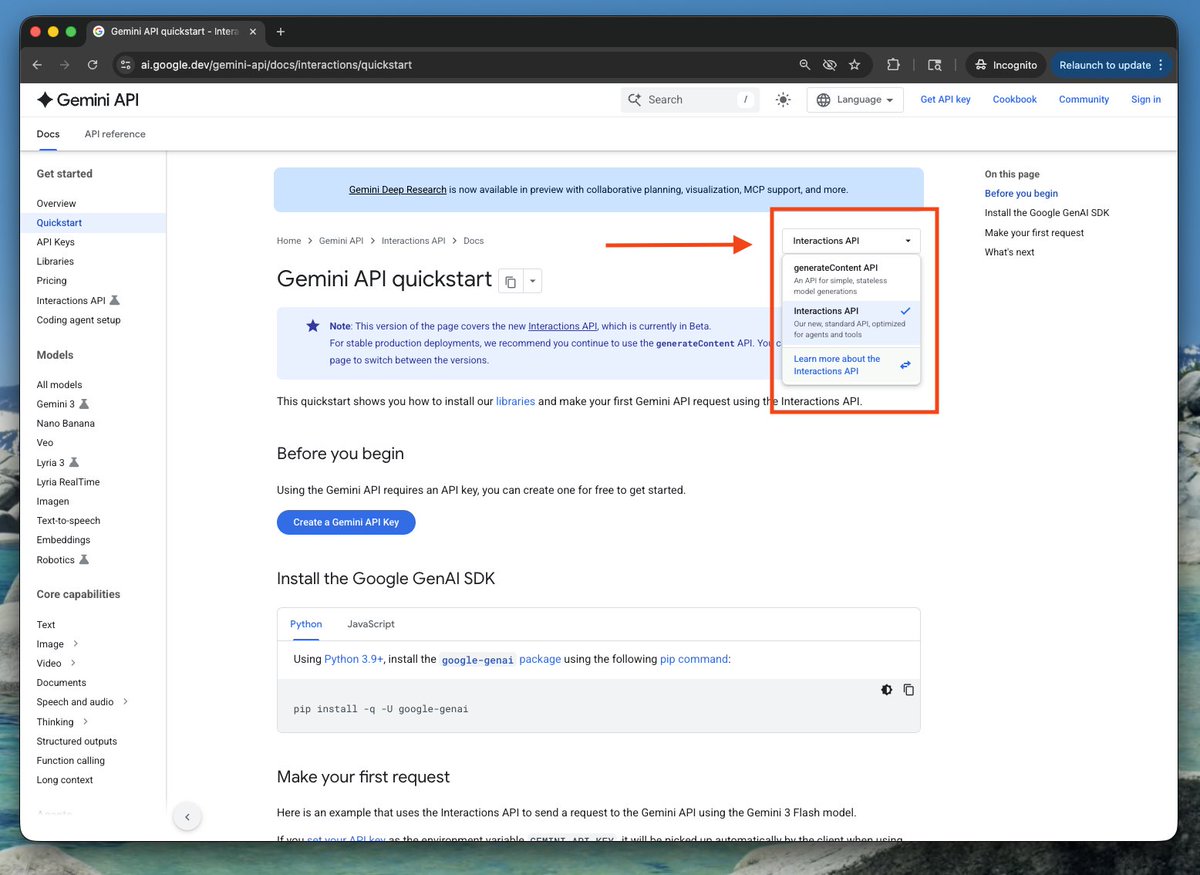
Task: Open the Gemini Deep Research link
Action: click(398, 189)
